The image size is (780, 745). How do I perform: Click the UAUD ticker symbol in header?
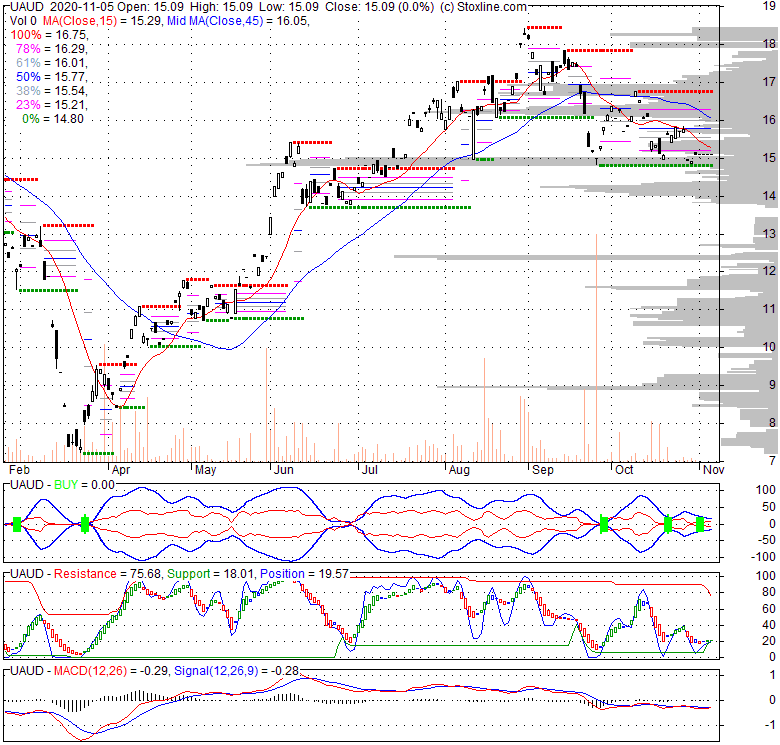(x=26, y=7)
